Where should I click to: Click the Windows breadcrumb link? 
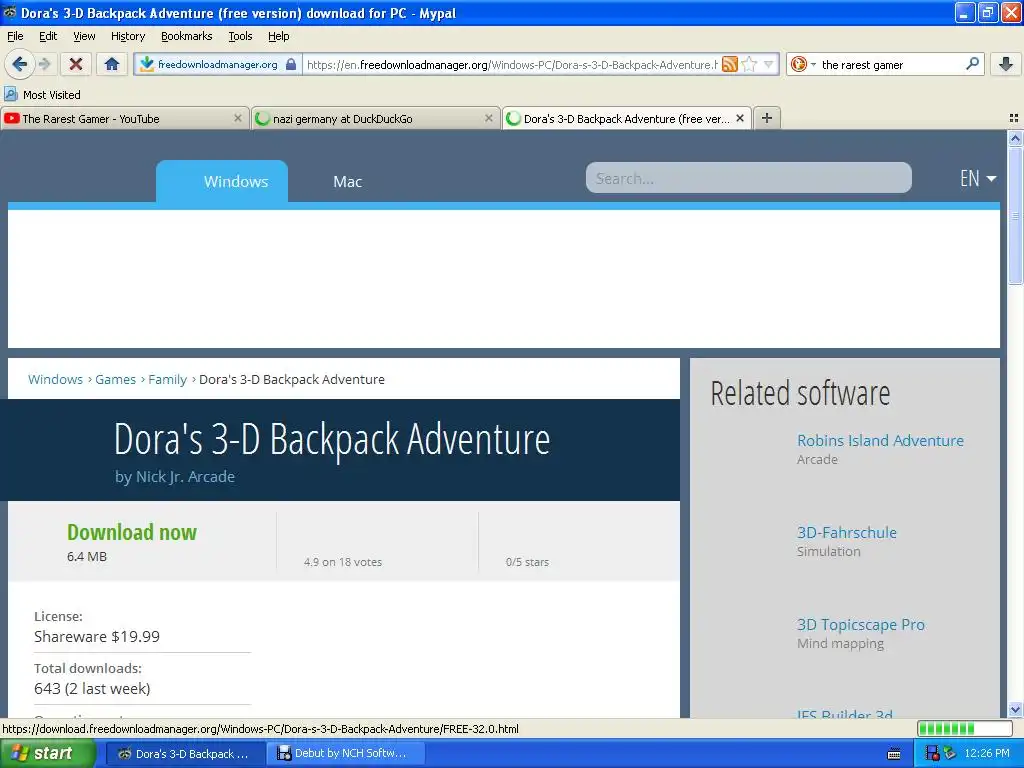click(56, 379)
